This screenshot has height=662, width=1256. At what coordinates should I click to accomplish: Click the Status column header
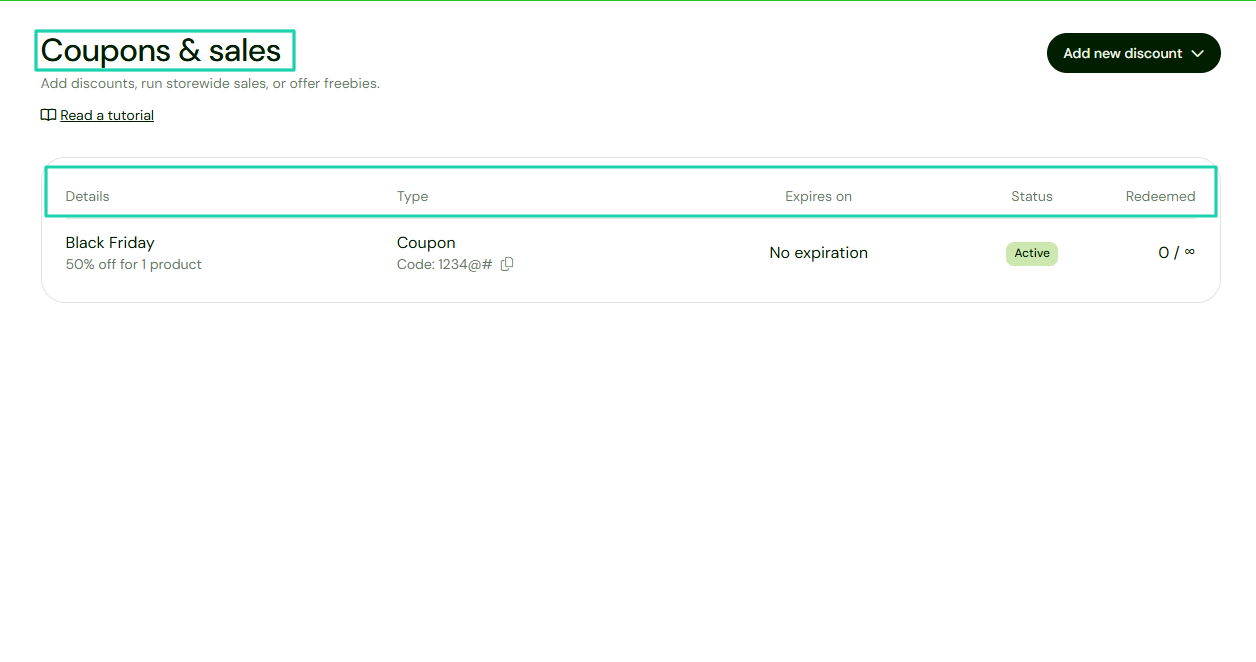click(x=1032, y=196)
